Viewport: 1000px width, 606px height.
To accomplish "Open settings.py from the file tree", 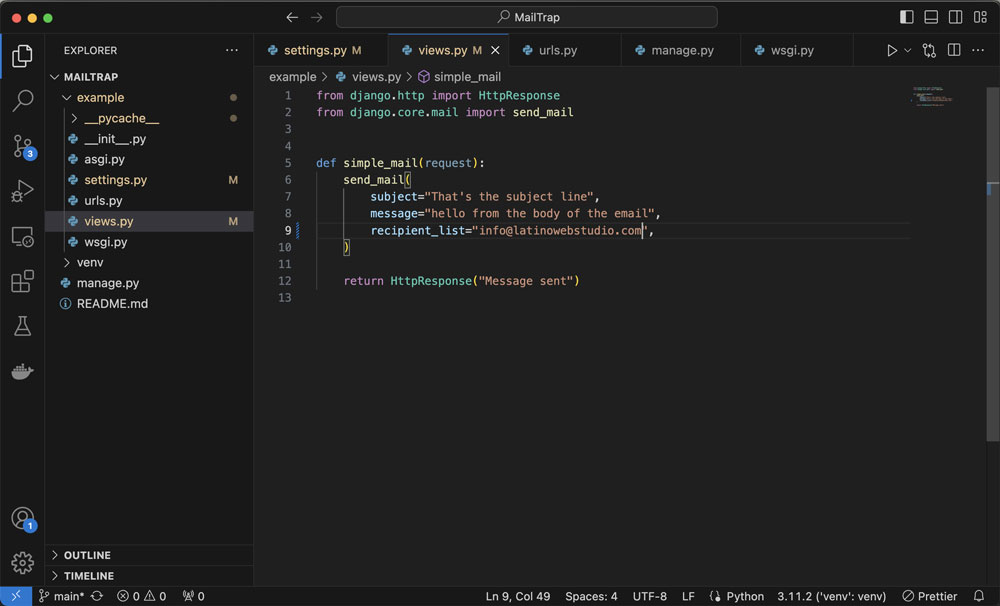I will click(x=149, y=180).
